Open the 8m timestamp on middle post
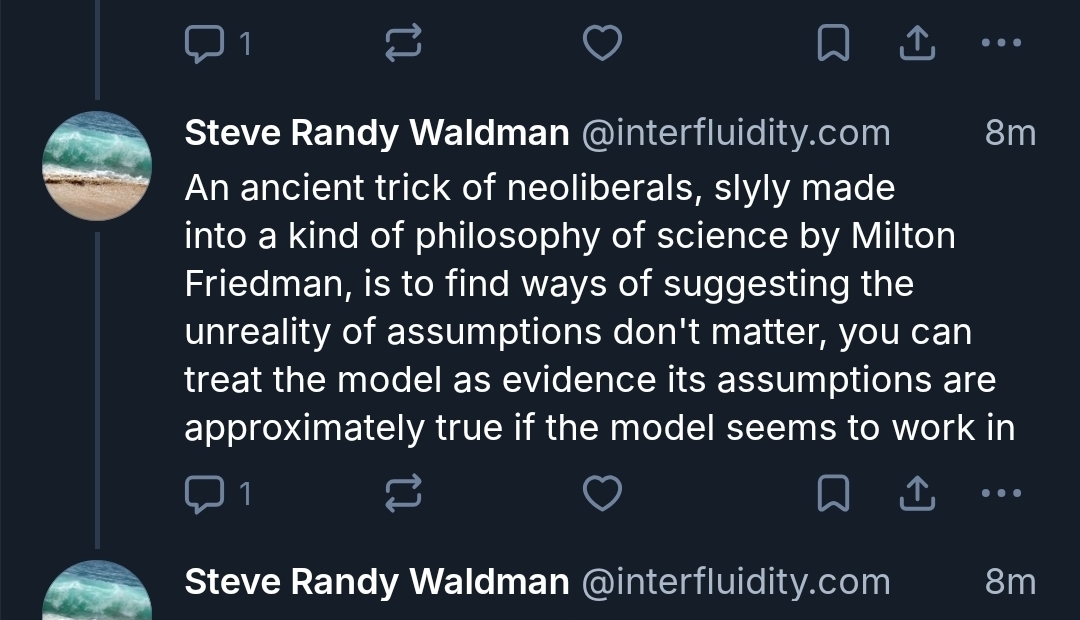Screen dimensions: 1080x620 pos(1010,133)
